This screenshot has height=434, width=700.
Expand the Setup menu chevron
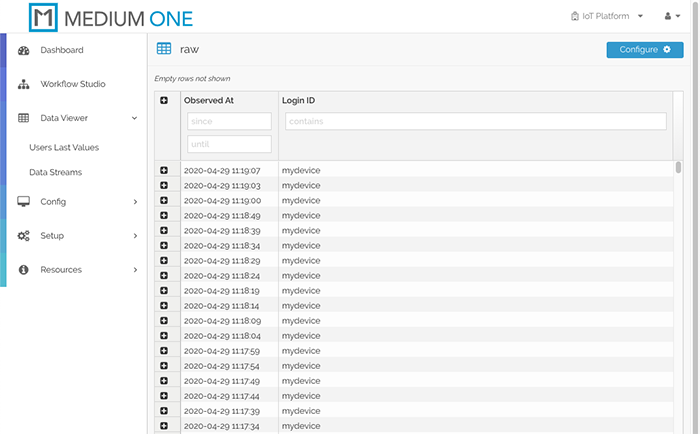pos(134,236)
